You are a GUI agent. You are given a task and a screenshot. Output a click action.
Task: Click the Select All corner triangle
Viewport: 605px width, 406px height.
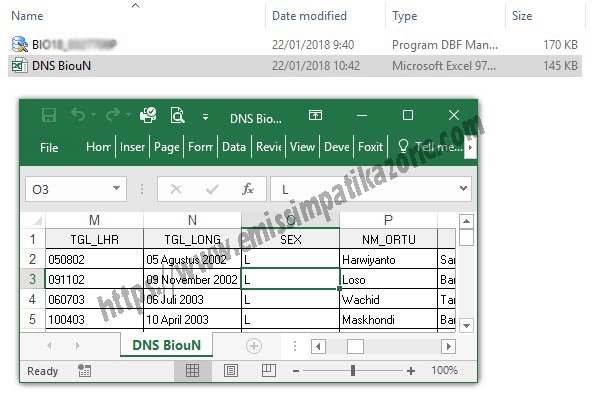[x=37, y=221]
